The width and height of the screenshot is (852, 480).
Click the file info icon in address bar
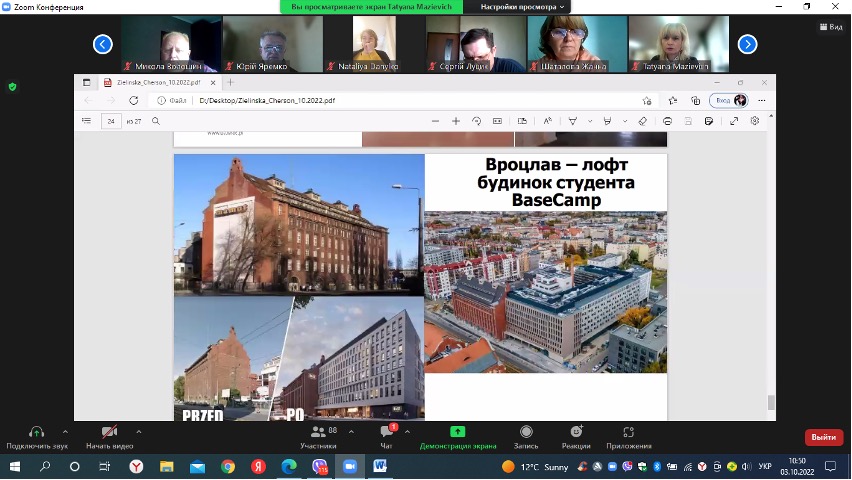click(x=161, y=101)
